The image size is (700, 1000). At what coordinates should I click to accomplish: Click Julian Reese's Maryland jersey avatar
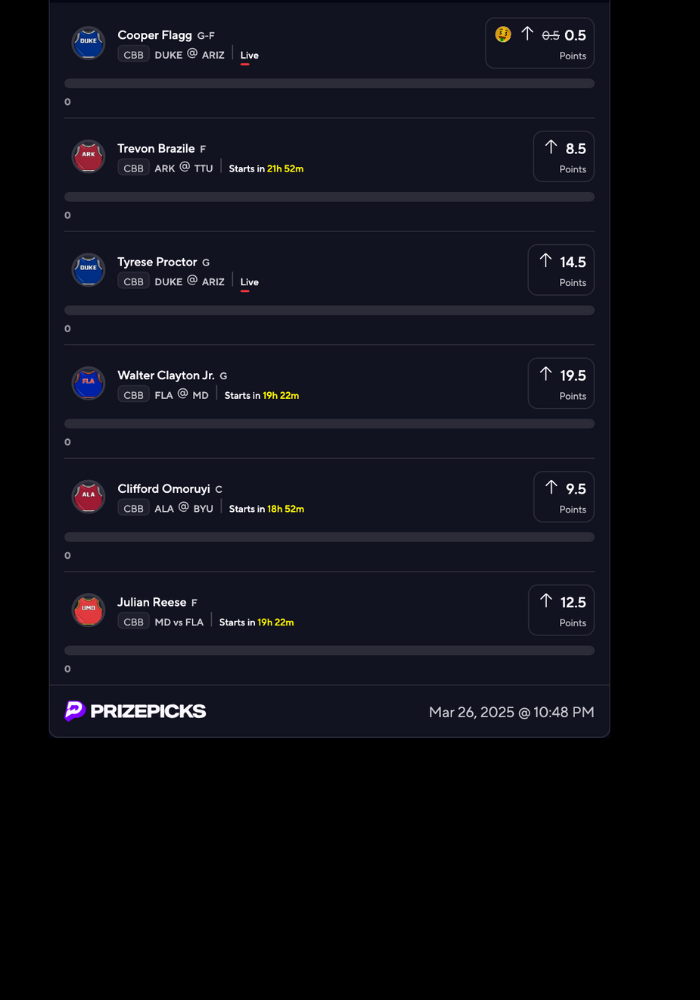[88, 610]
